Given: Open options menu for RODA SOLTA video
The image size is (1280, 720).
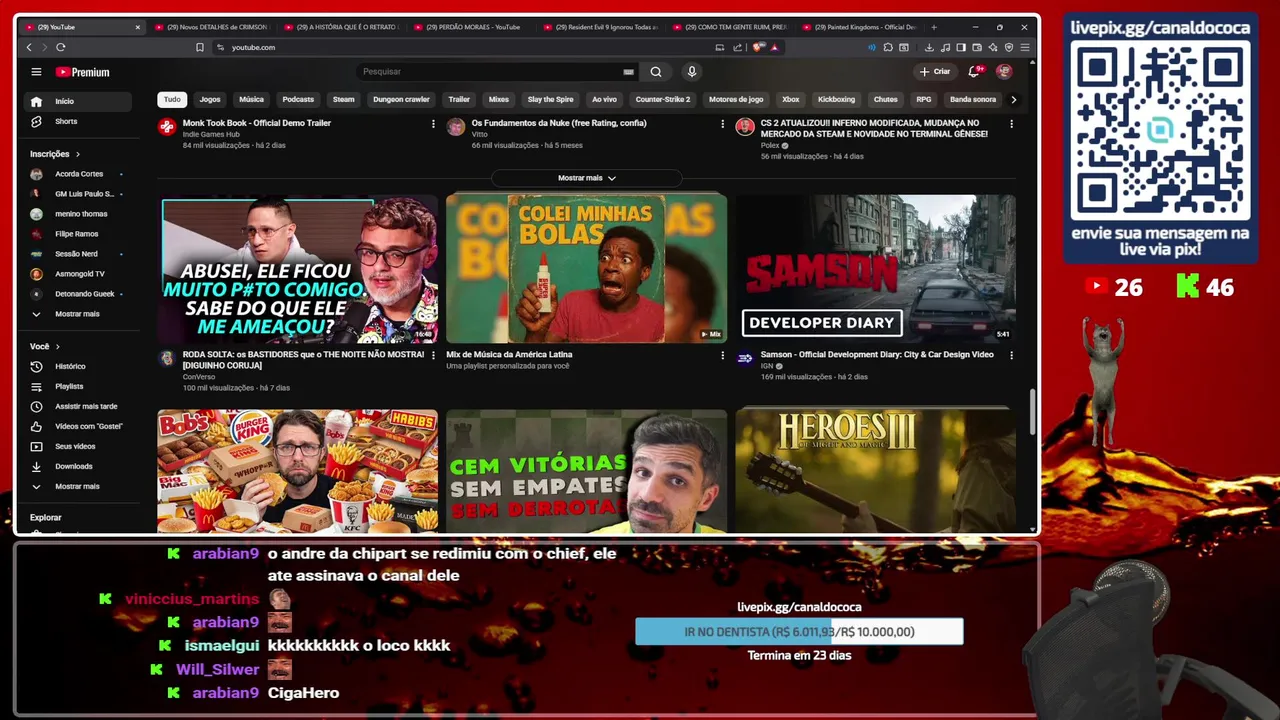Looking at the screenshot, I should (x=433, y=355).
